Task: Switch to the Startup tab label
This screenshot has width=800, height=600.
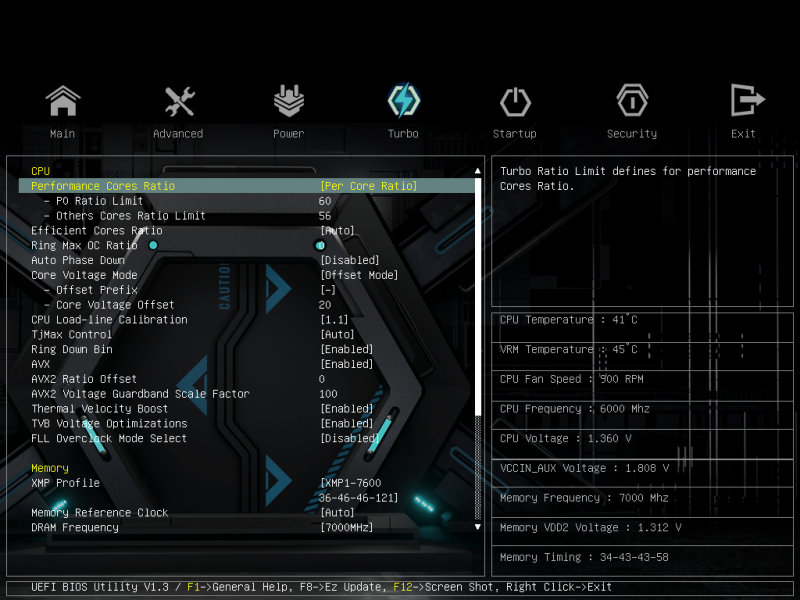Action: tap(514, 134)
